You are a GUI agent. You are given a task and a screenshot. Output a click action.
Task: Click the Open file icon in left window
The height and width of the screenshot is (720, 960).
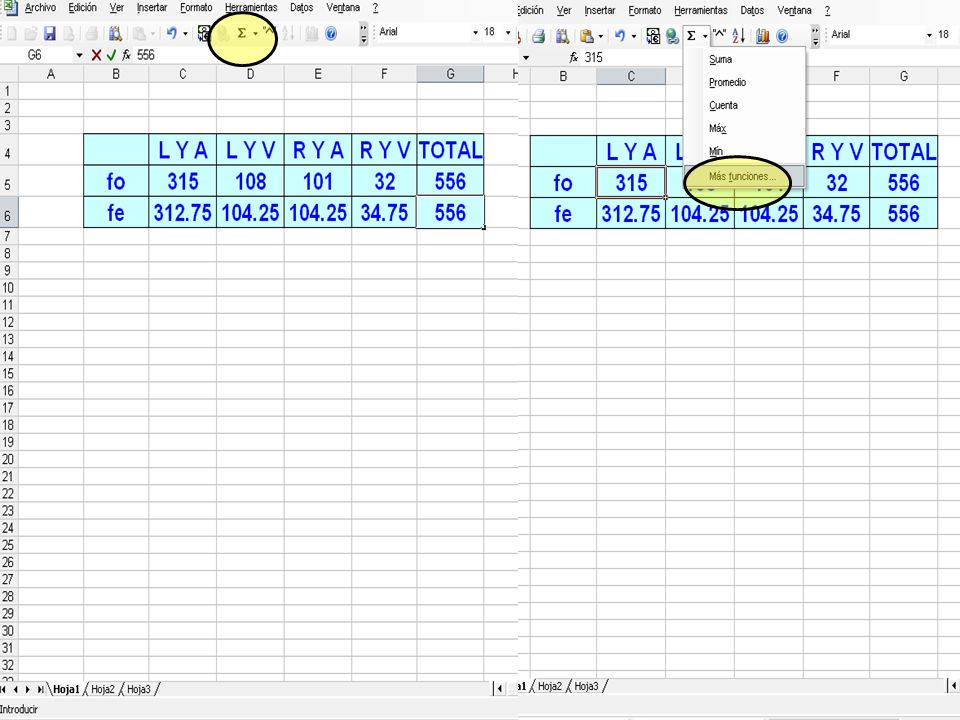click(31, 34)
